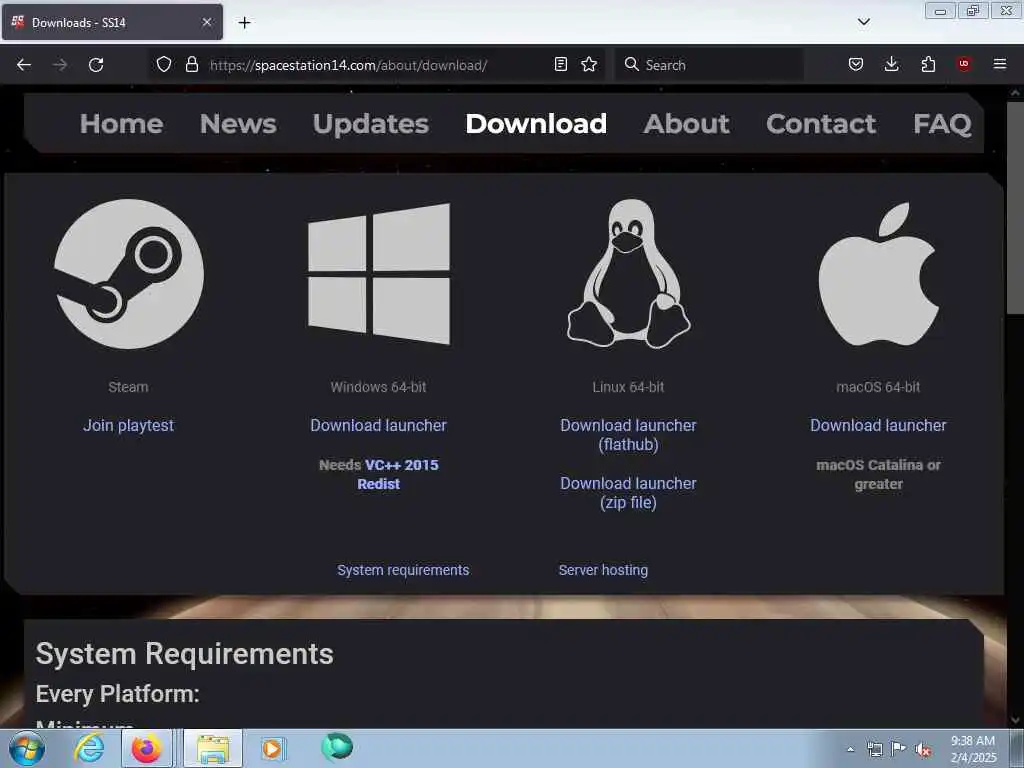Click the green round taskbar icon
This screenshot has height=768, width=1024.
pyautogui.click(x=337, y=746)
